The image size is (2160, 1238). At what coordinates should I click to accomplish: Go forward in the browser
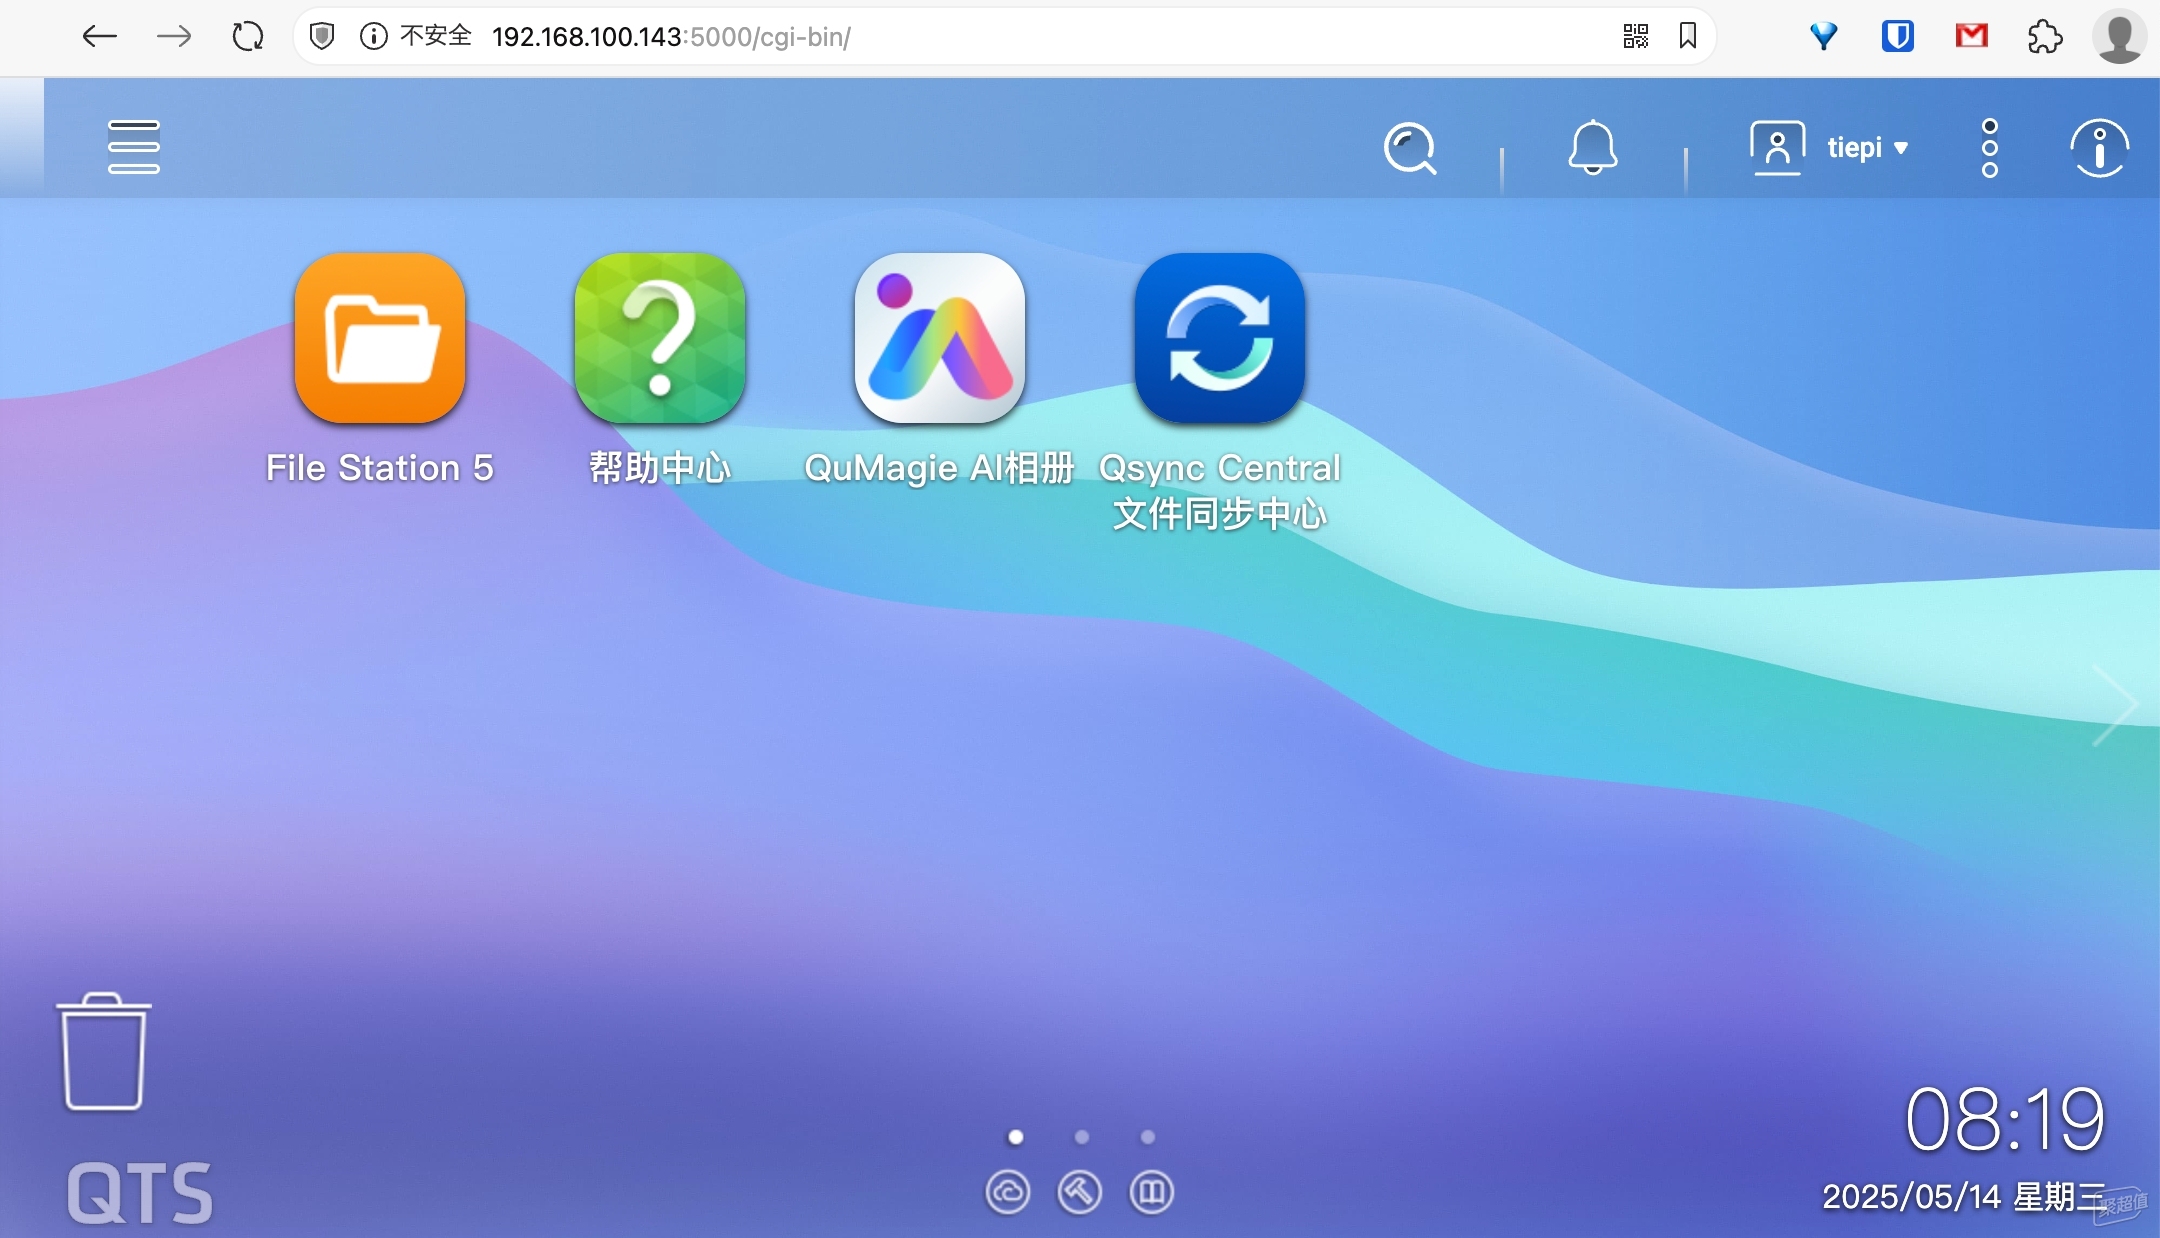[174, 37]
